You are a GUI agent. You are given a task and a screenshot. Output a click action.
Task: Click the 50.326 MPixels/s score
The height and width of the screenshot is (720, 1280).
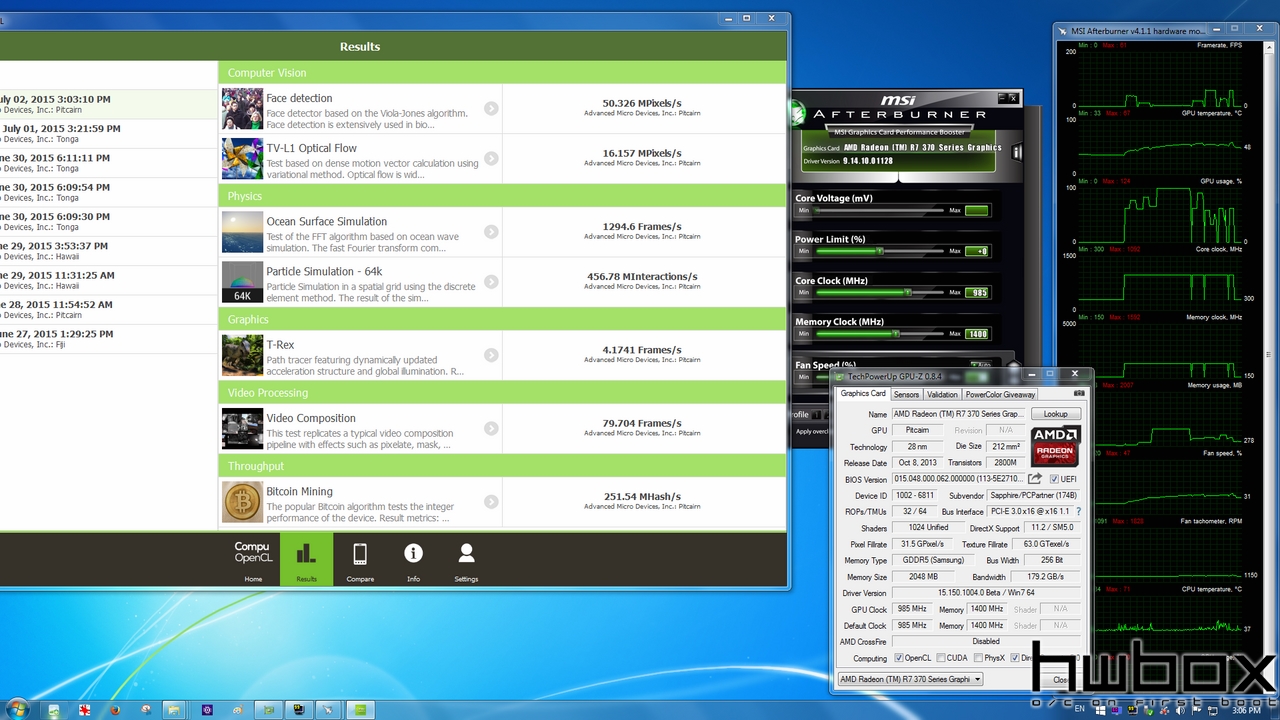click(642, 103)
